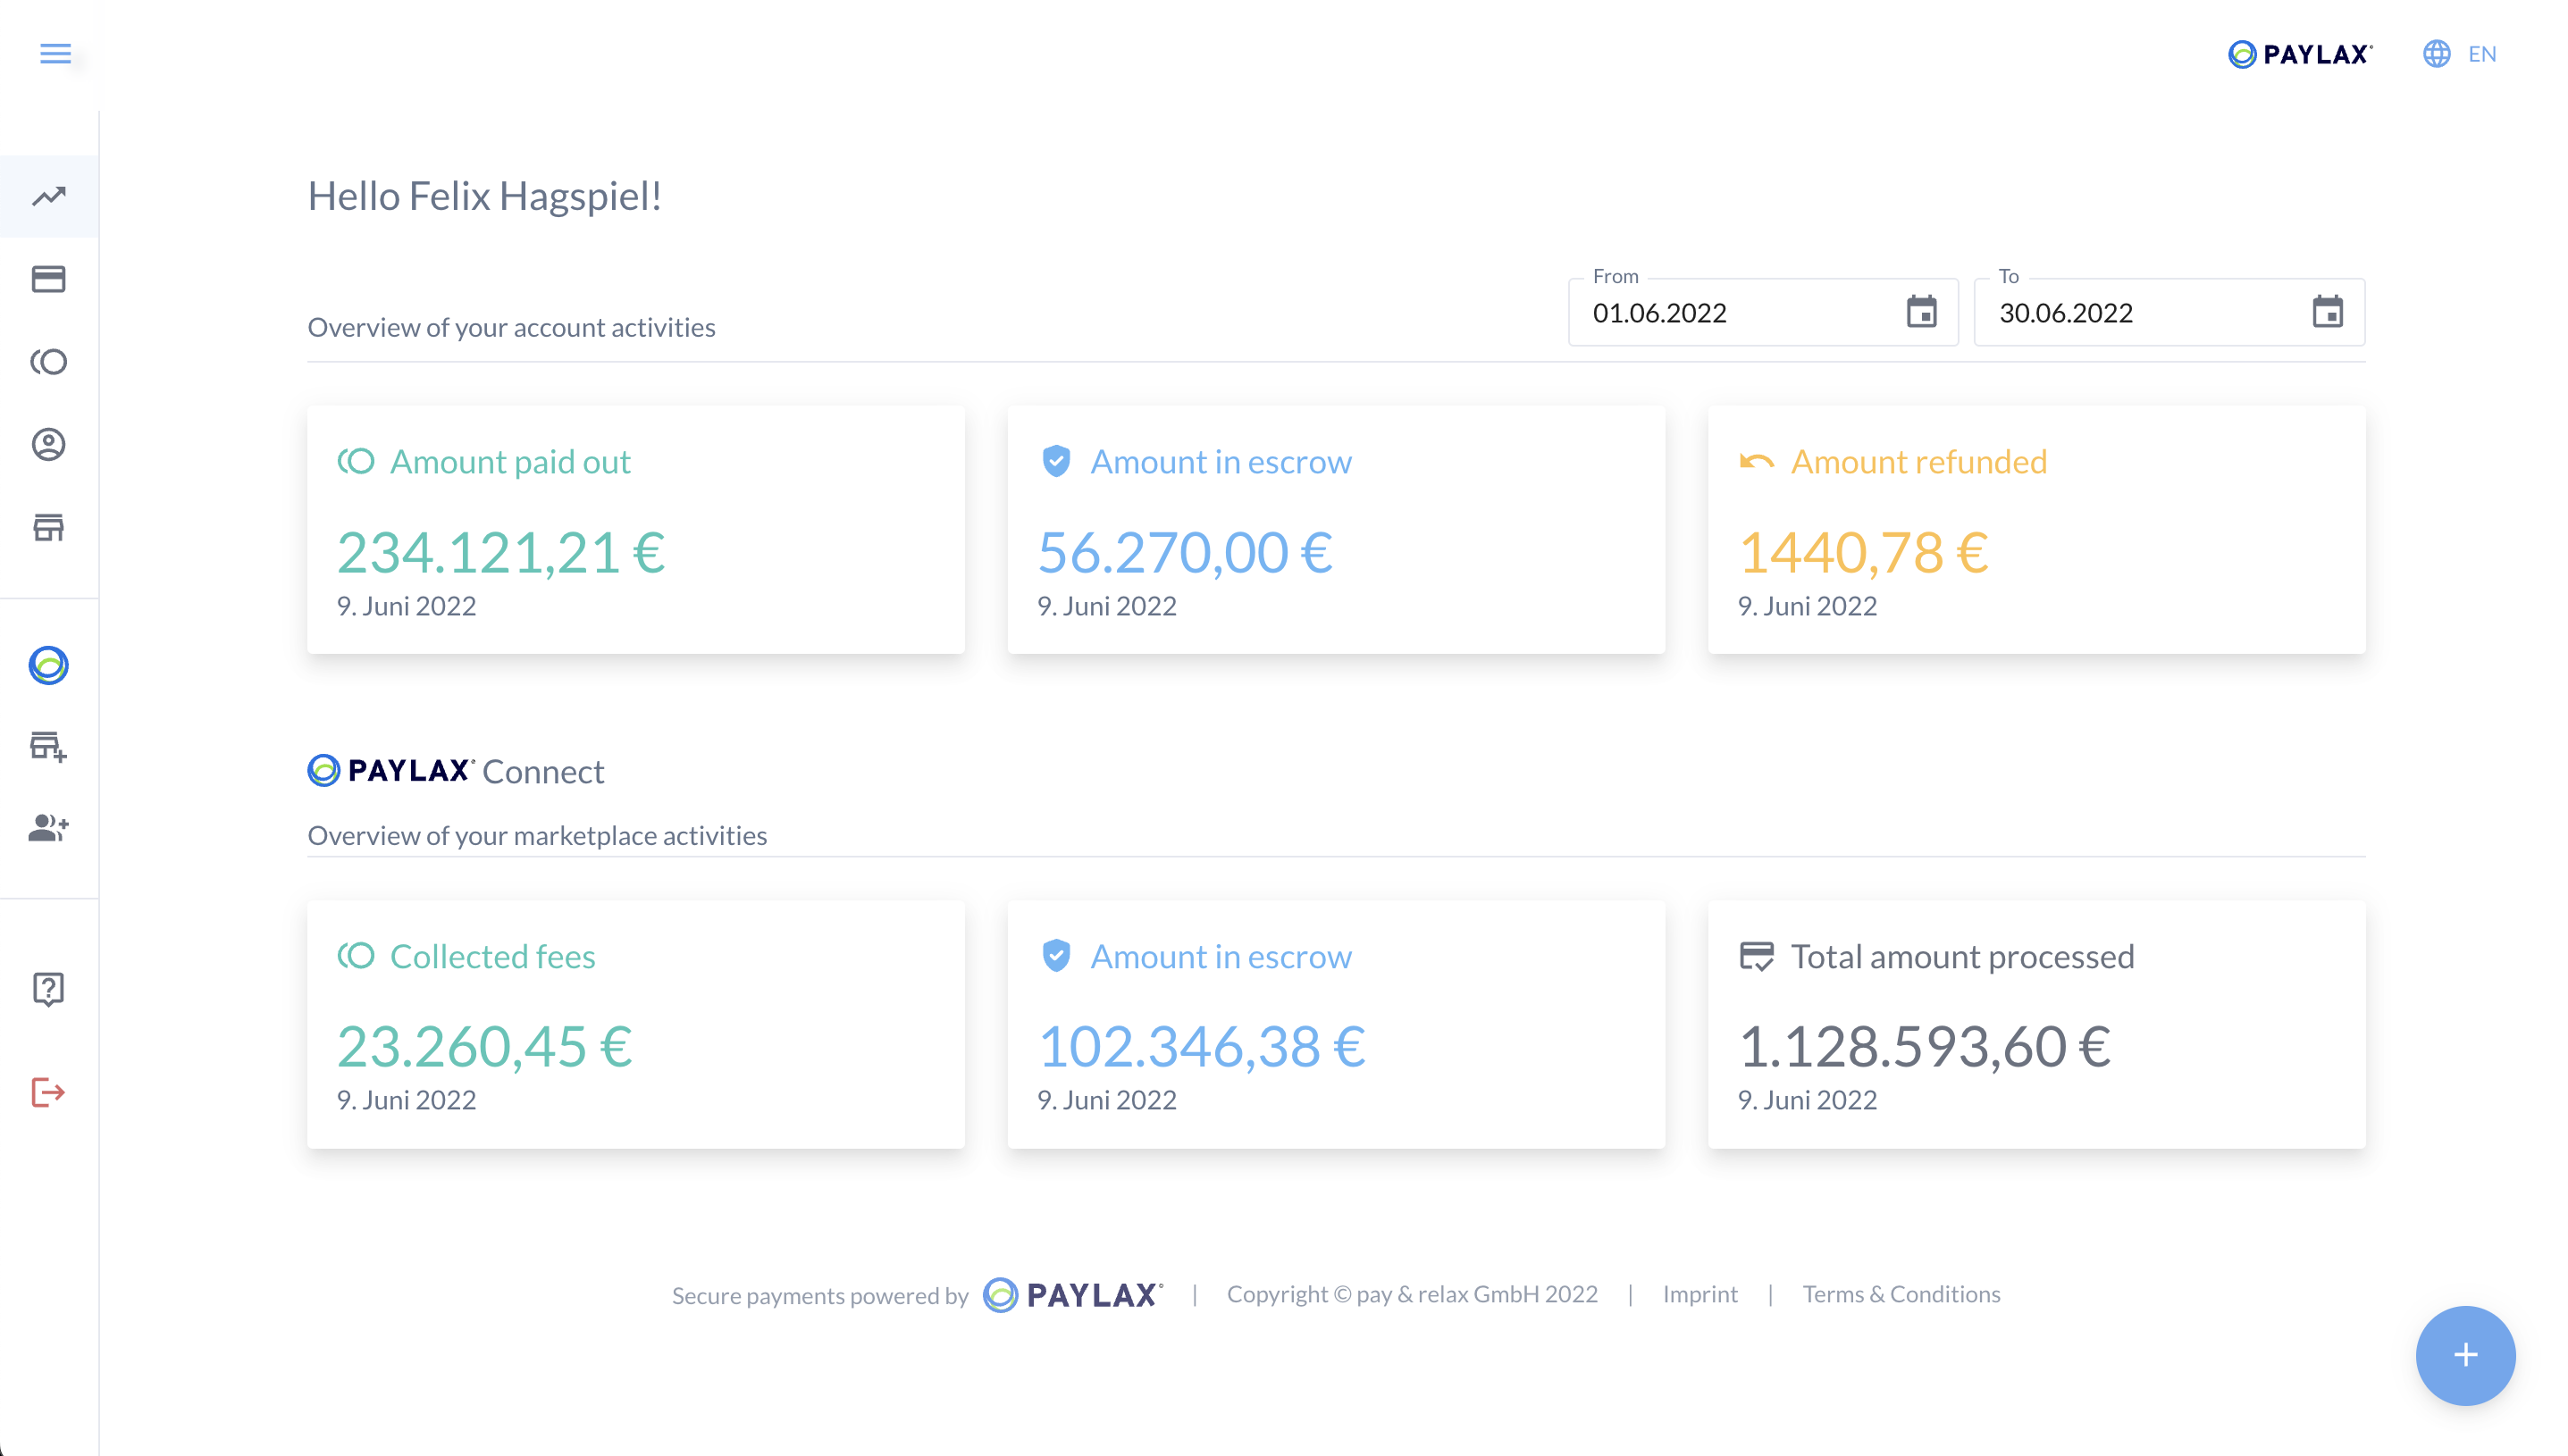This screenshot has width=2568, height=1456.
Task: Open the Imprint footer link
Action: pos(1699,1294)
